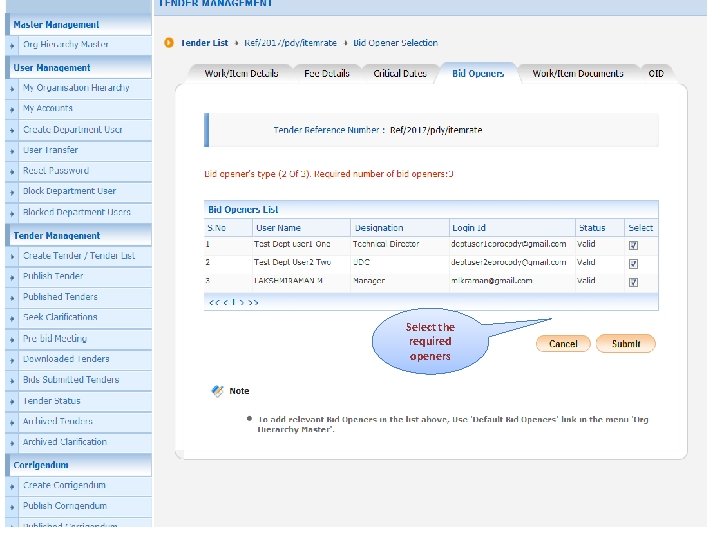Click the Master Management section header
720x540 pixels.
(x=78, y=25)
